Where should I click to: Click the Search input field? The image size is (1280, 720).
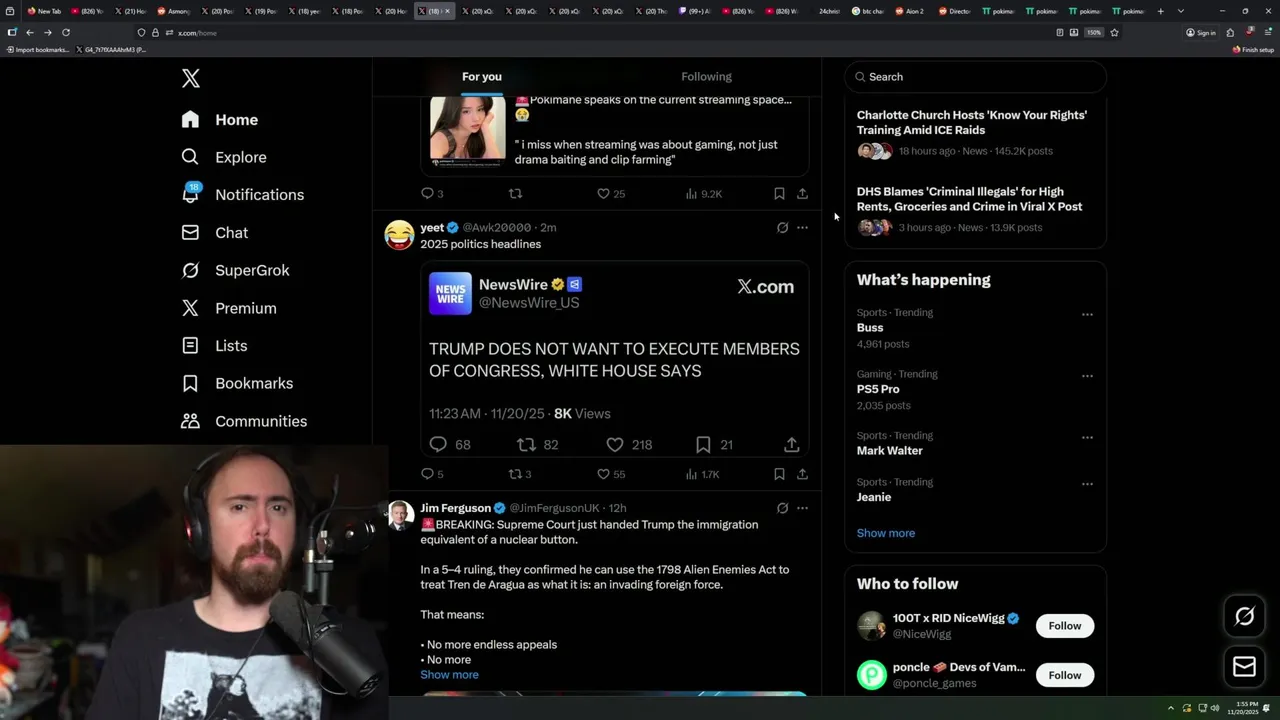[x=976, y=77]
